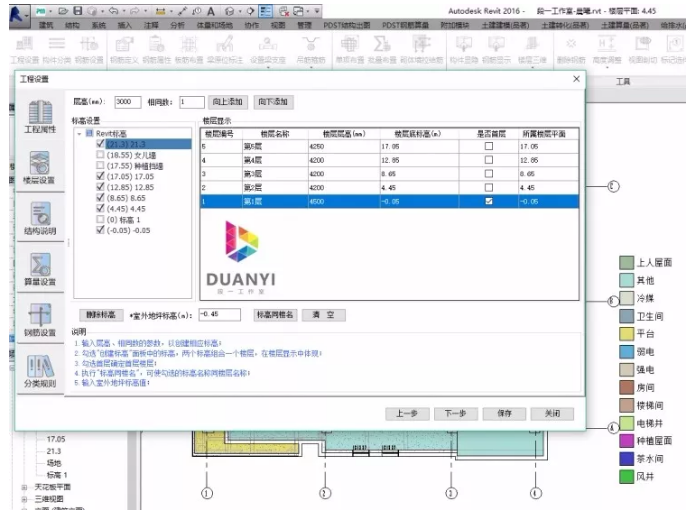Viewport: 693px width, 513px height.
Task: Toggle first-floor checkbox on row 1
Action: [x=489, y=201]
